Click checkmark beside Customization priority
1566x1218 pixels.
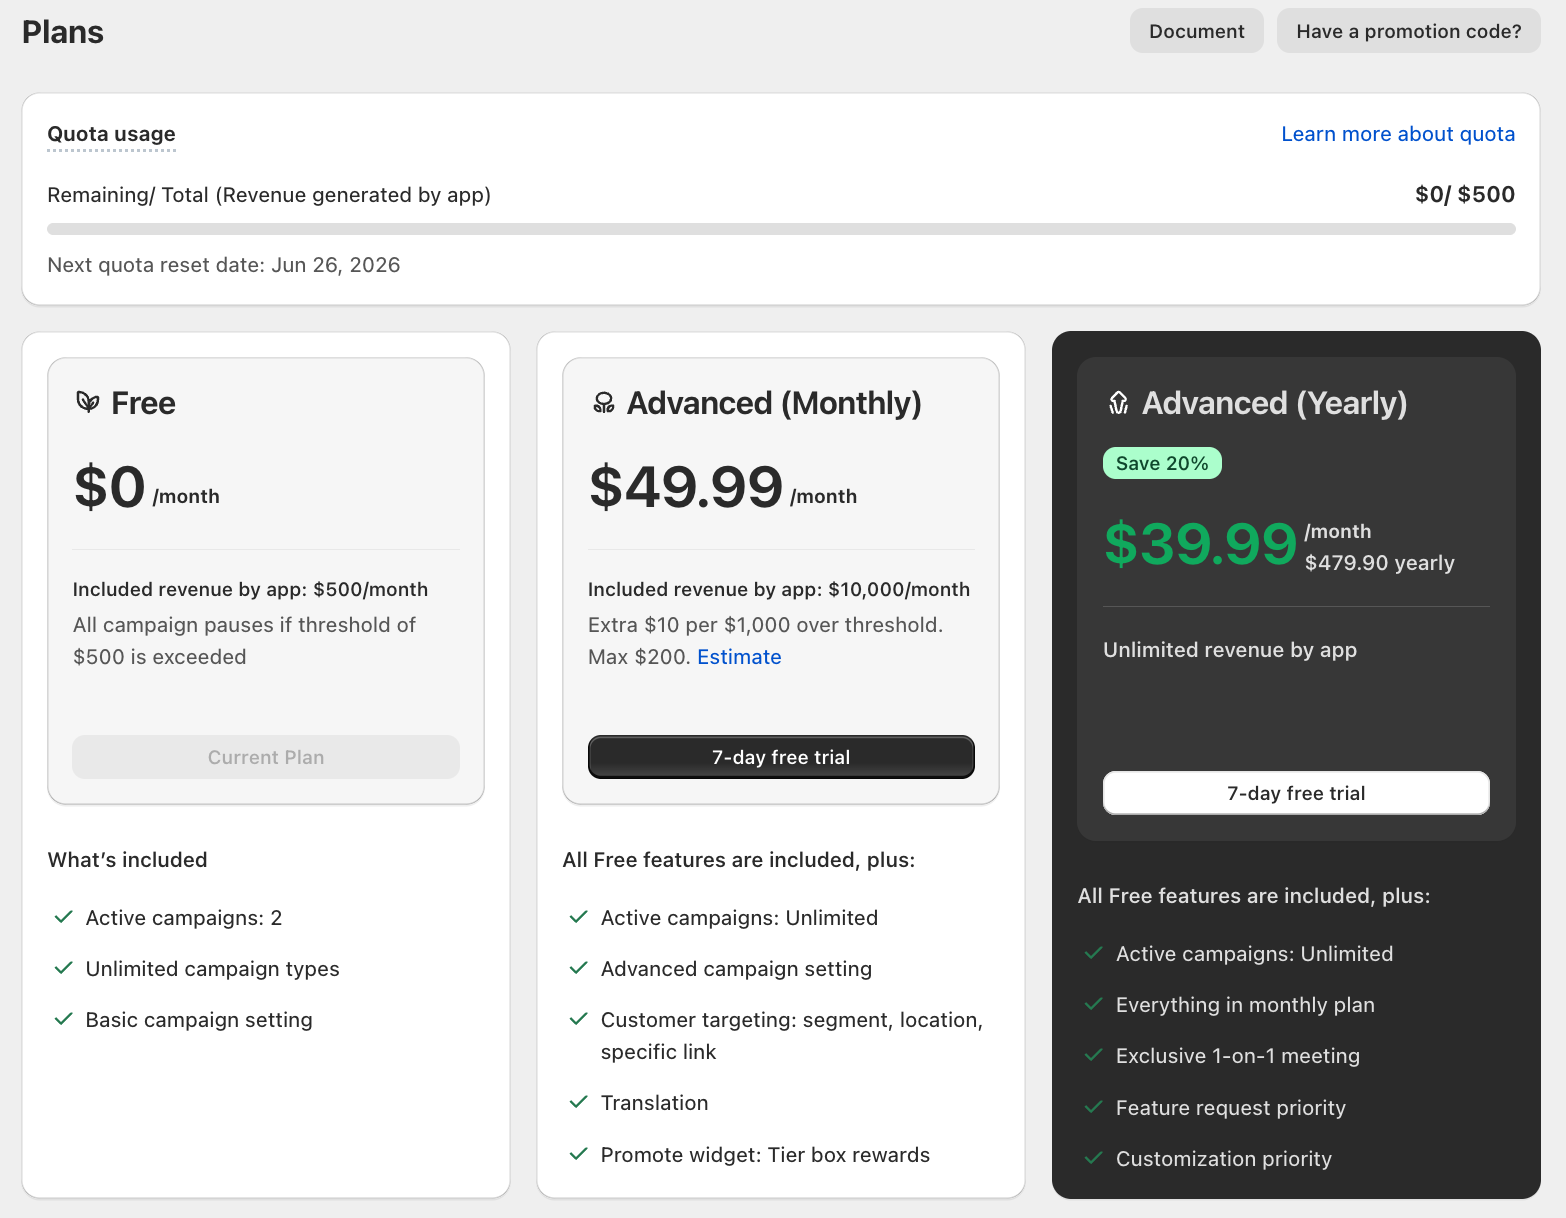(x=1094, y=1158)
